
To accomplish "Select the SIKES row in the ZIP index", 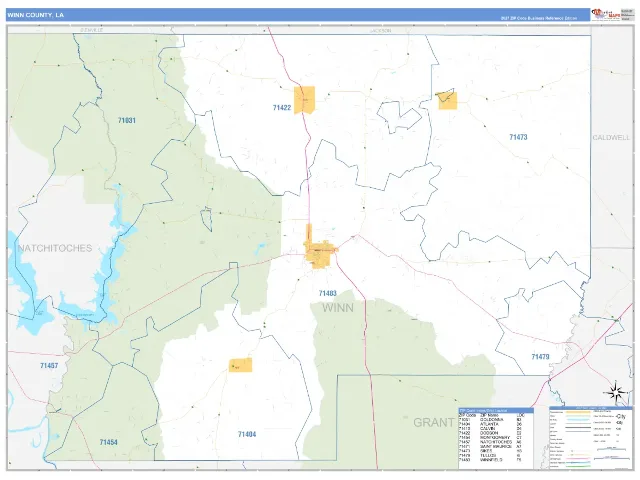I will (492, 451).
